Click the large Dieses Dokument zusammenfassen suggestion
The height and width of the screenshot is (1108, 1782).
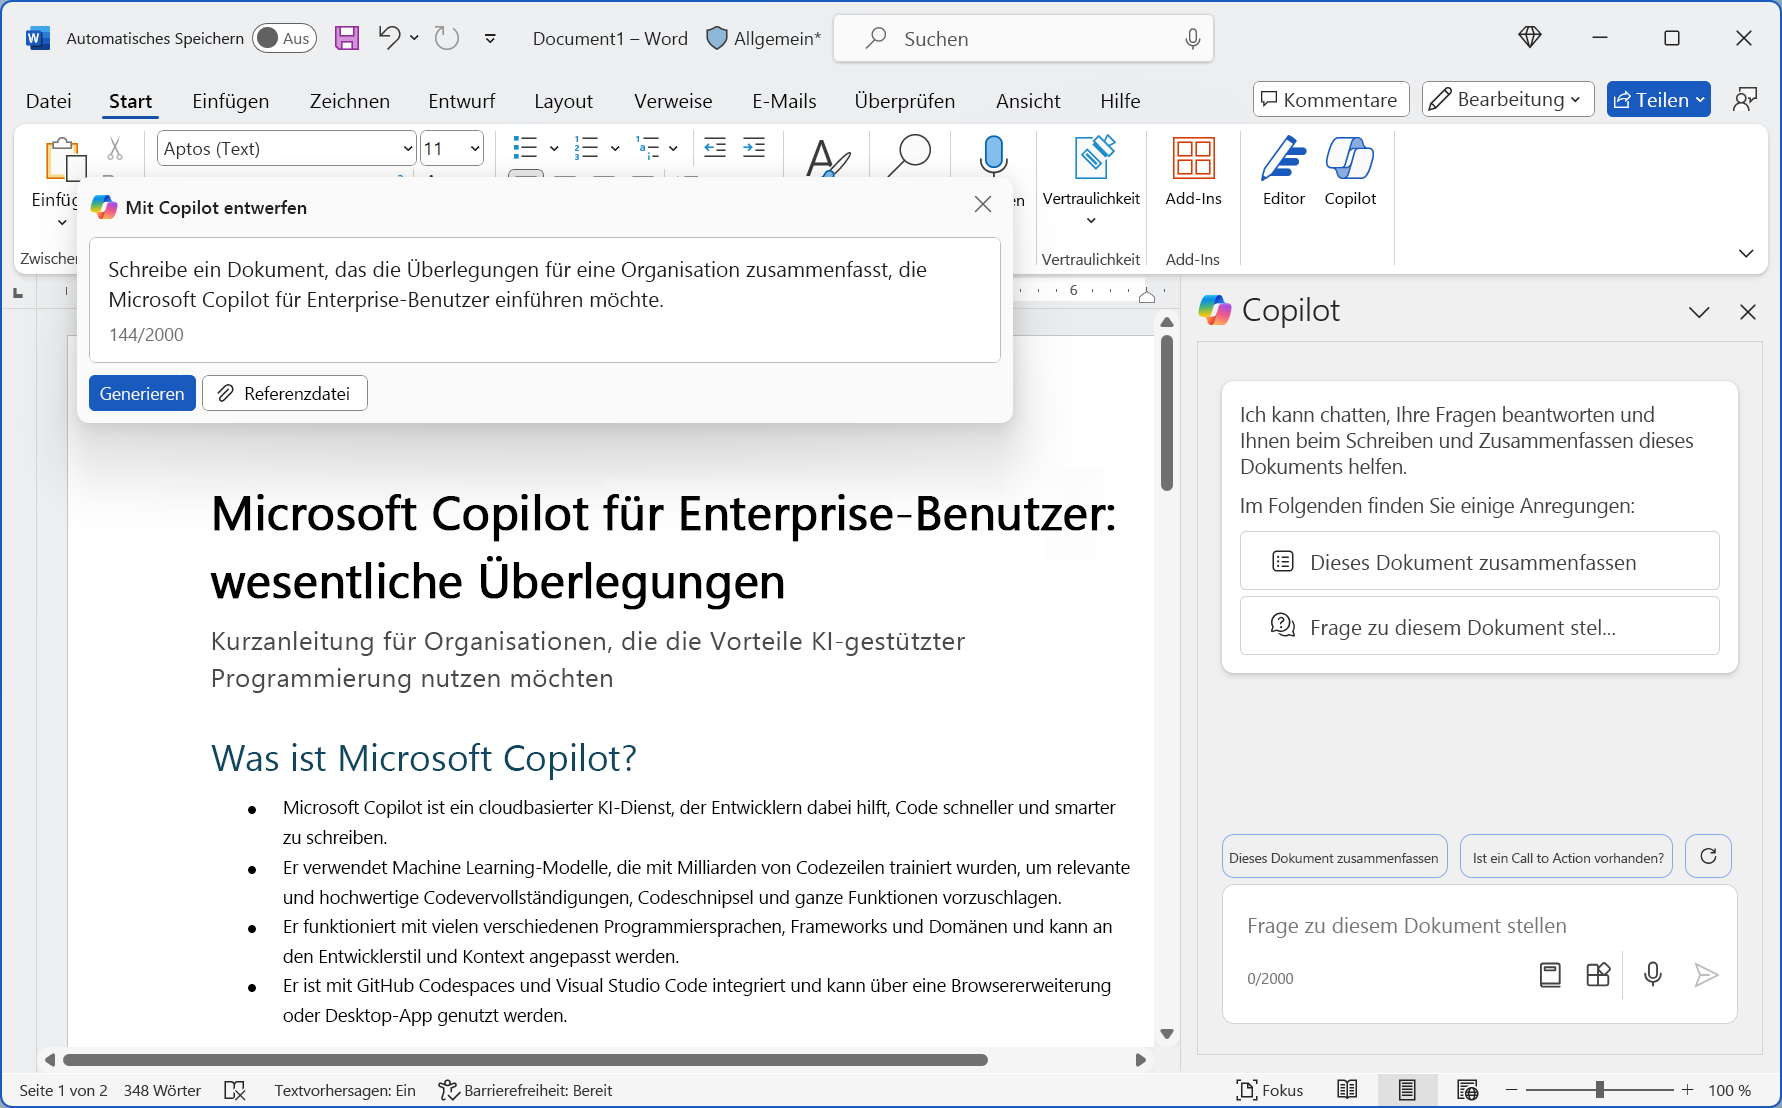pyautogui.click(x=1479, y=561)
